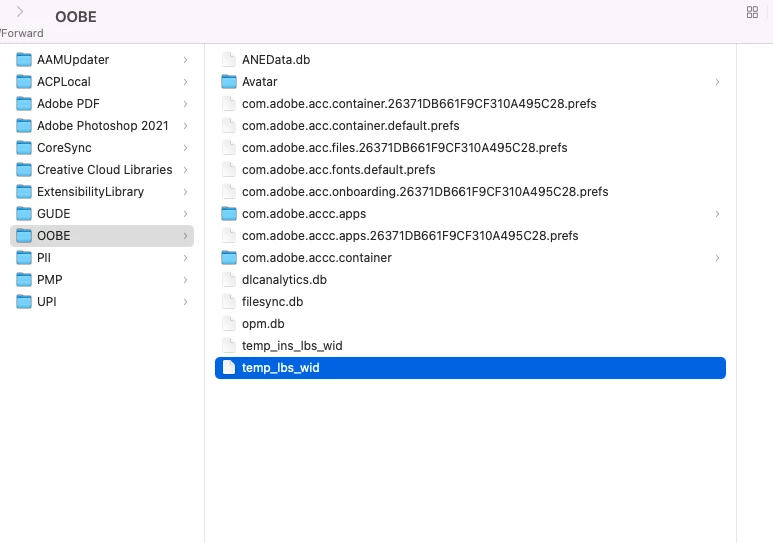Select the ACPLocal folder icon
The height and width of the screenshot is (543, 773).
click(24, 82)
